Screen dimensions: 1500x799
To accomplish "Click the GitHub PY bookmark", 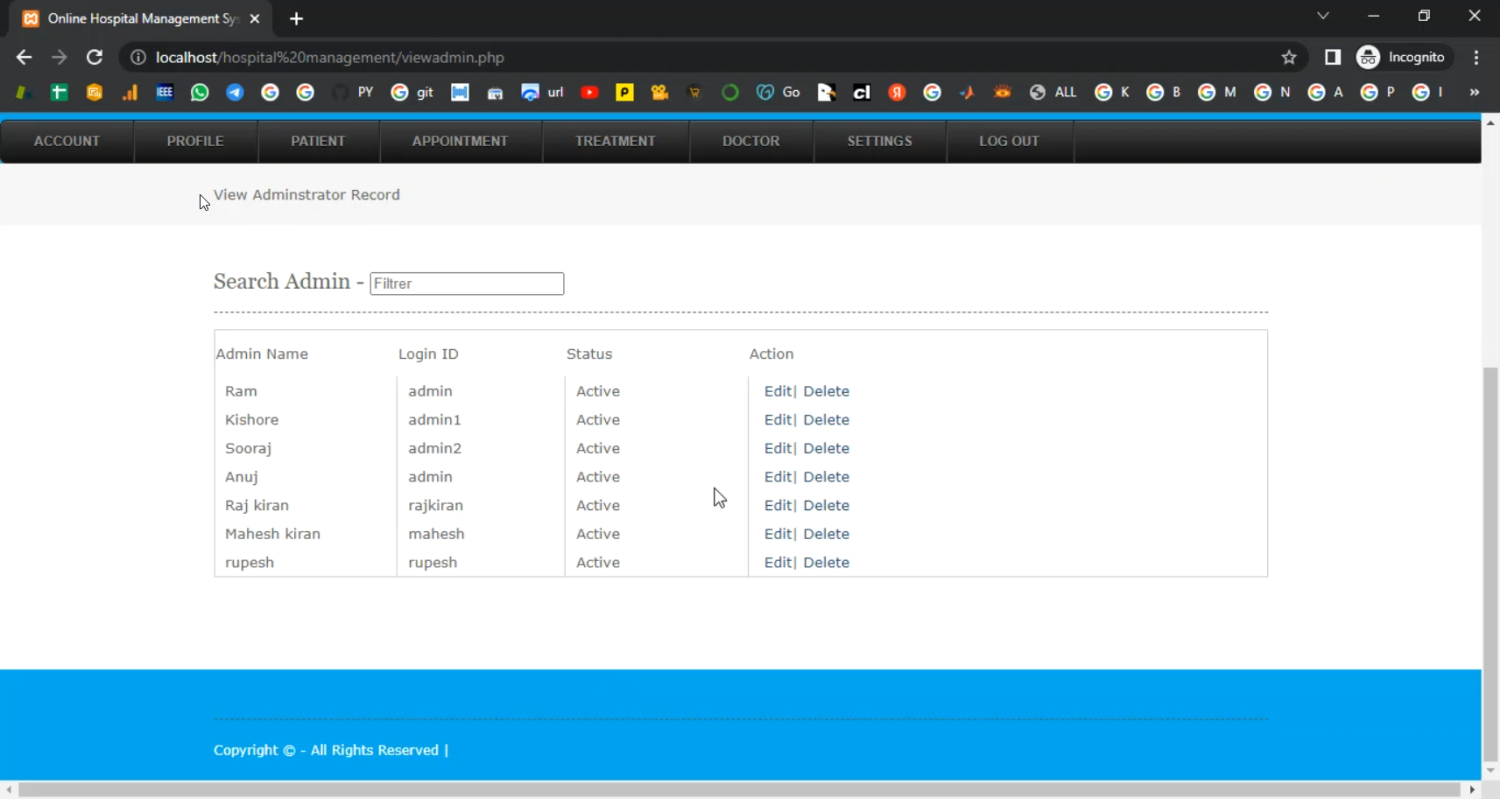I will tap(353, 92).
